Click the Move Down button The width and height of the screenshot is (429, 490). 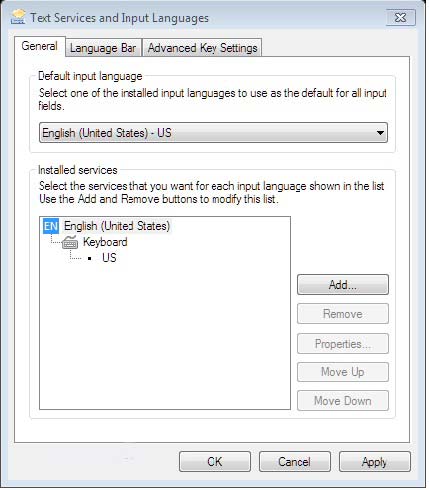click(x=343, y=401)
